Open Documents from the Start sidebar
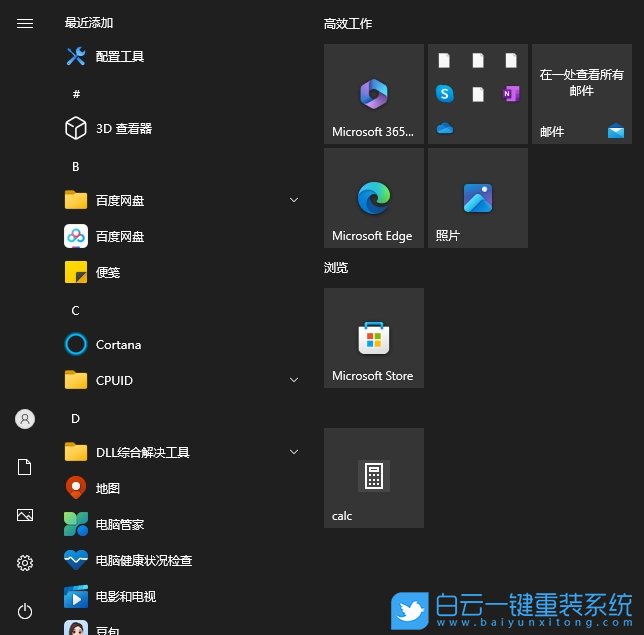This screenshot has width=644, height=635. tap(25, 467)
